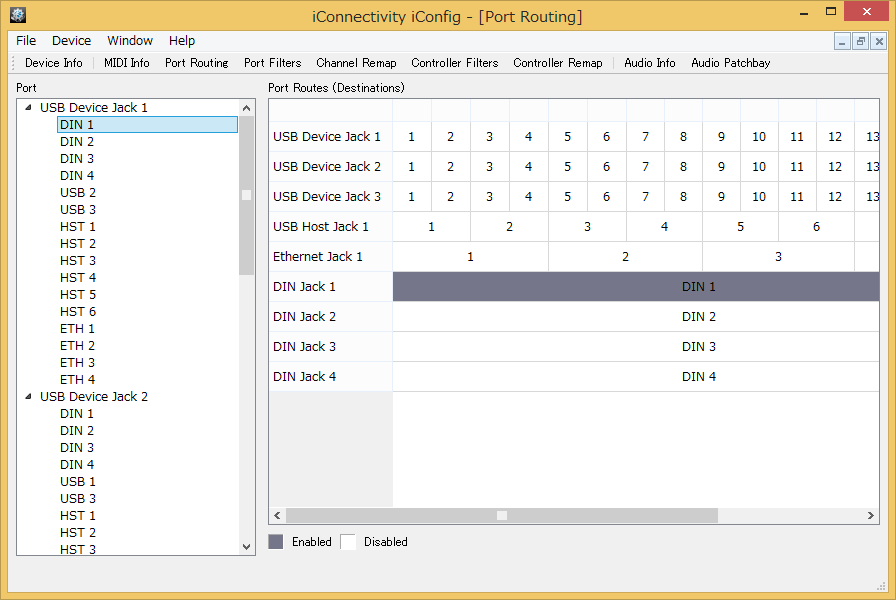Click the routing grid's left scroll arrow
Viewport: 896px width, 600px height.
pyautogui.click(x=277, y=515)
